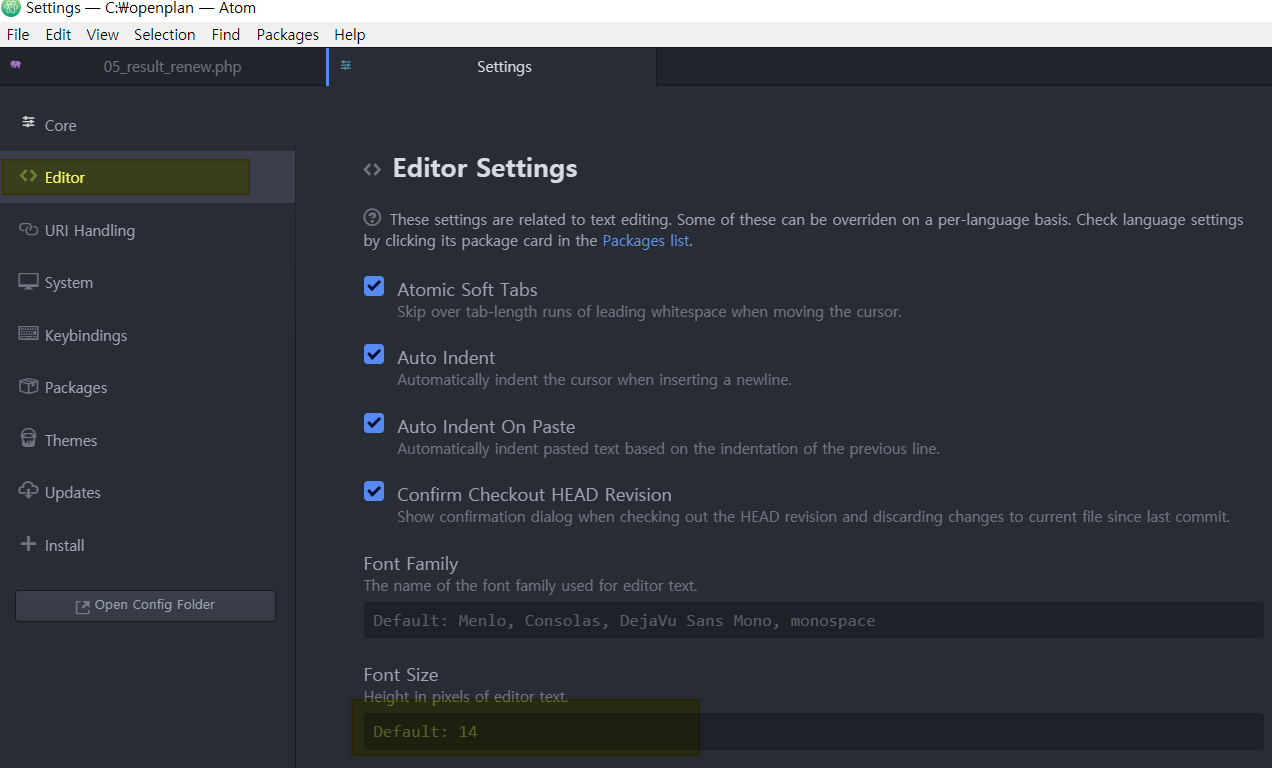
Task: Click the Open Config Folder button
Action: [x=145, y=606]
